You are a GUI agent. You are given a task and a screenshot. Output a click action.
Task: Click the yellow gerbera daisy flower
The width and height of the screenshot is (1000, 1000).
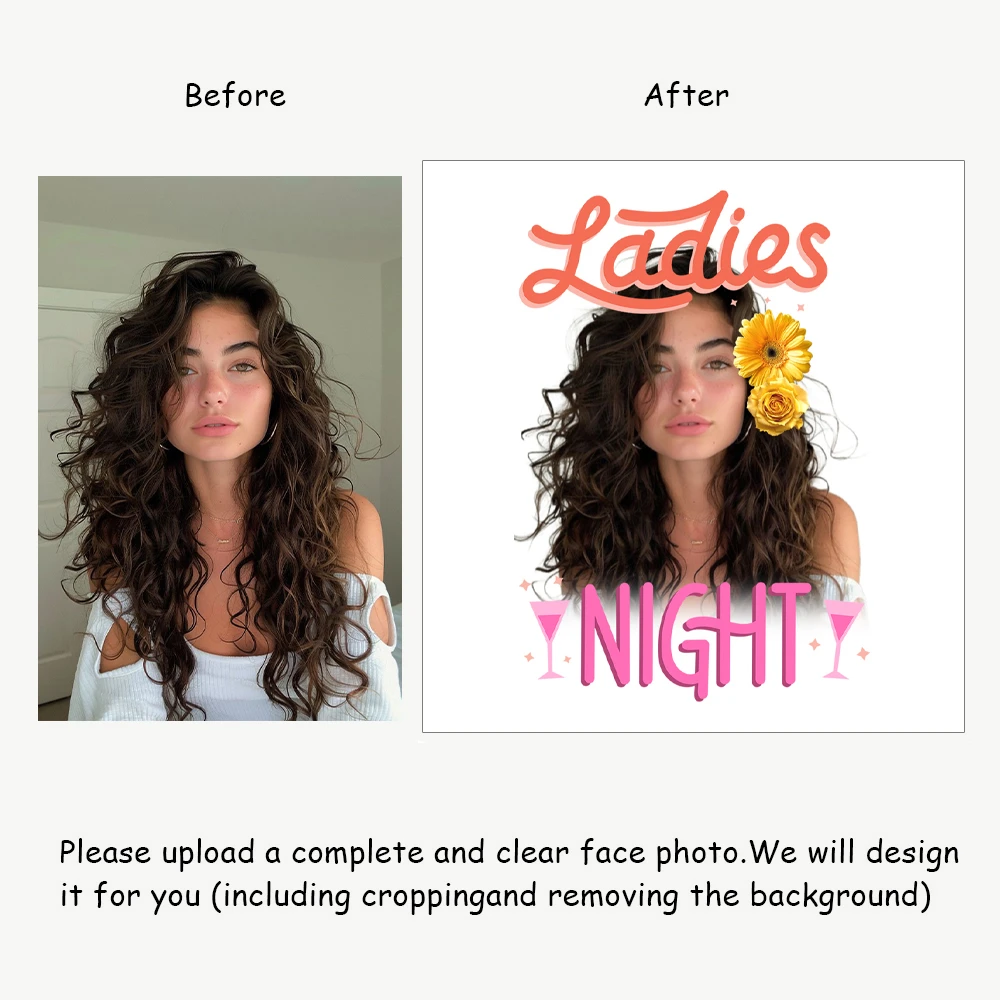(x=772, y=348)
